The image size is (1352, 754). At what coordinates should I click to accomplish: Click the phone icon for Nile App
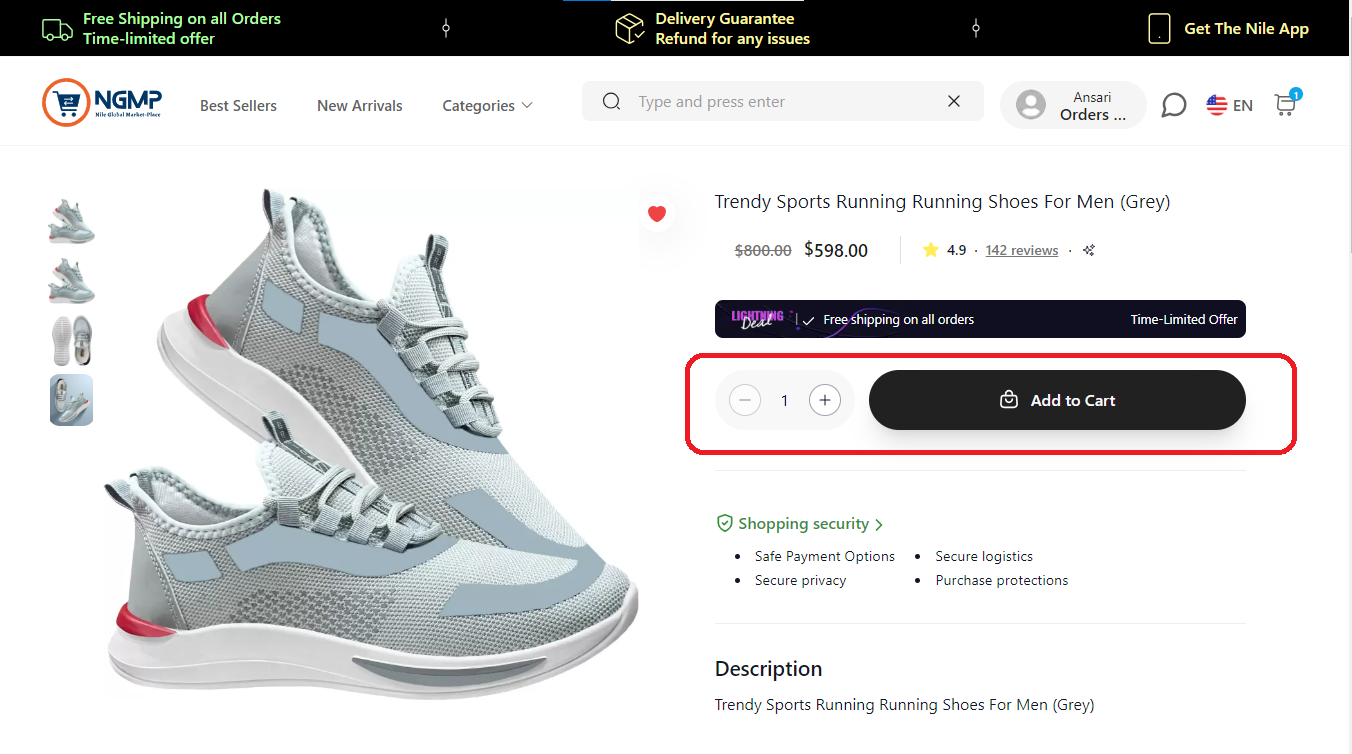[x=1159, y=28]
